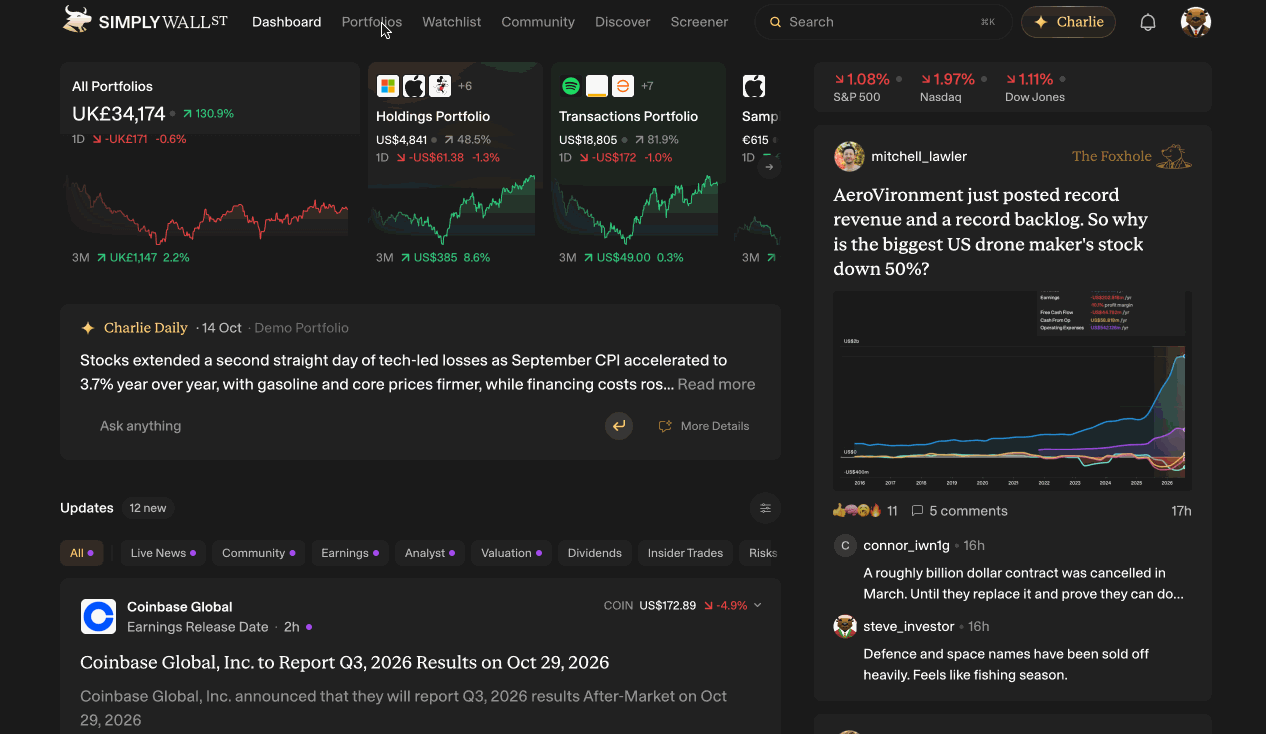Screen dimensions: 1266x734
Task: Go to the Discover nav tab
Action: click(x=623, y=22)
